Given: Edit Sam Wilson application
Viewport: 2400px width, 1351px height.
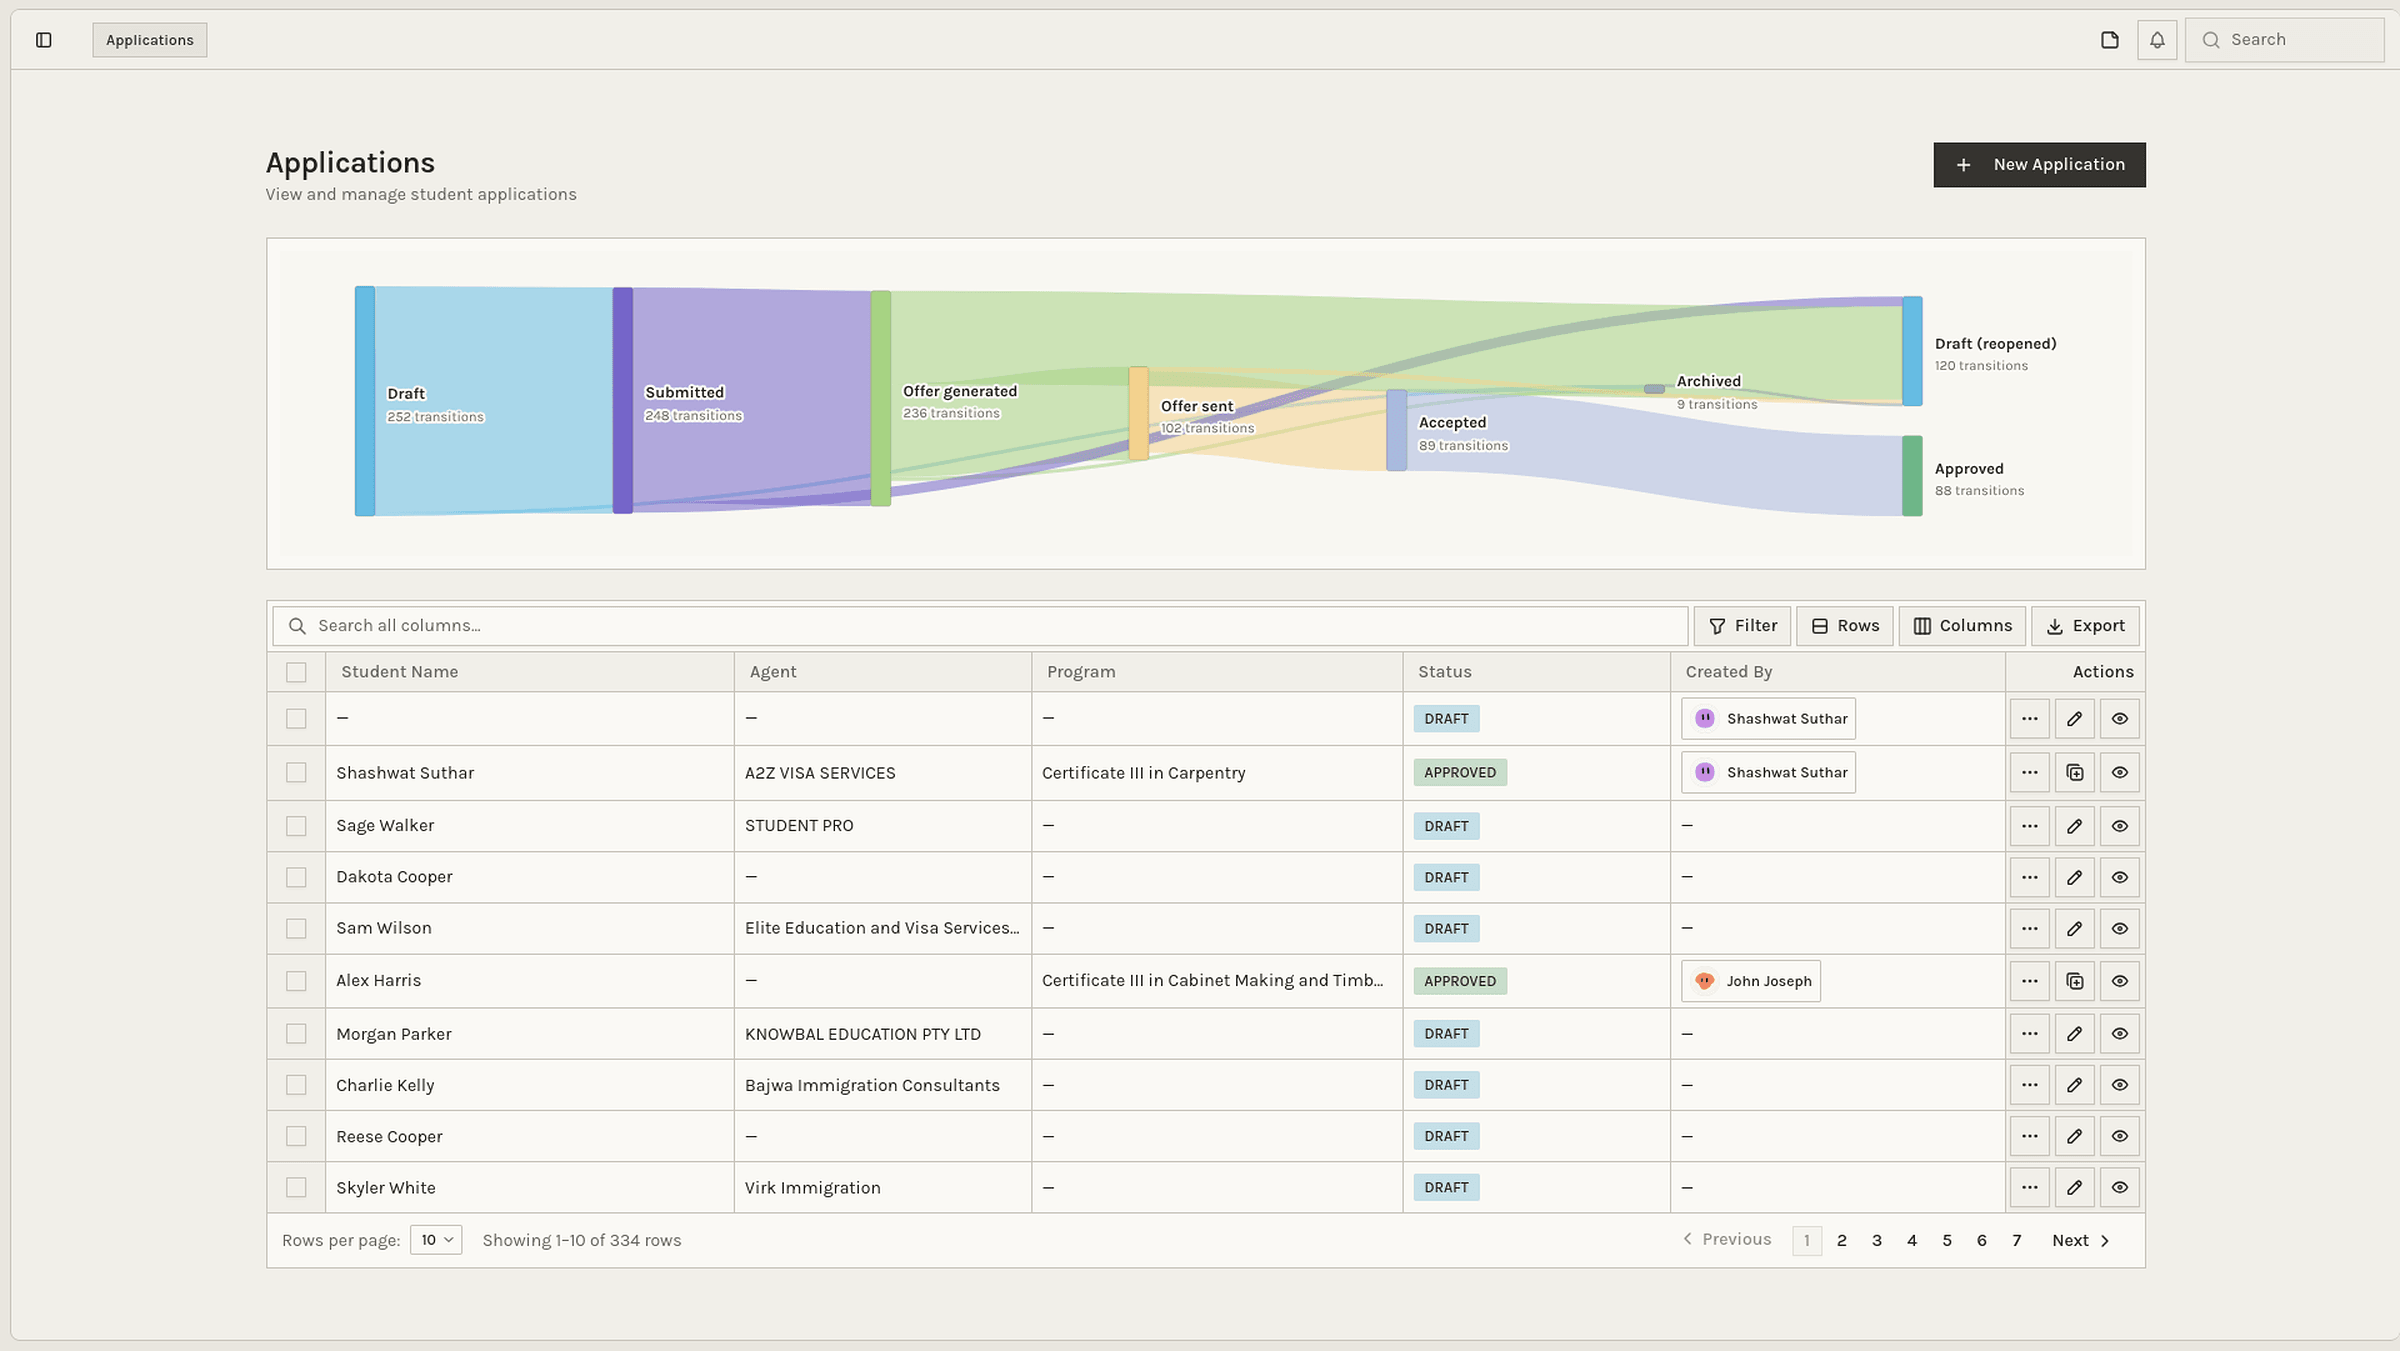Looking at the screenshot, I should 2075,928.
